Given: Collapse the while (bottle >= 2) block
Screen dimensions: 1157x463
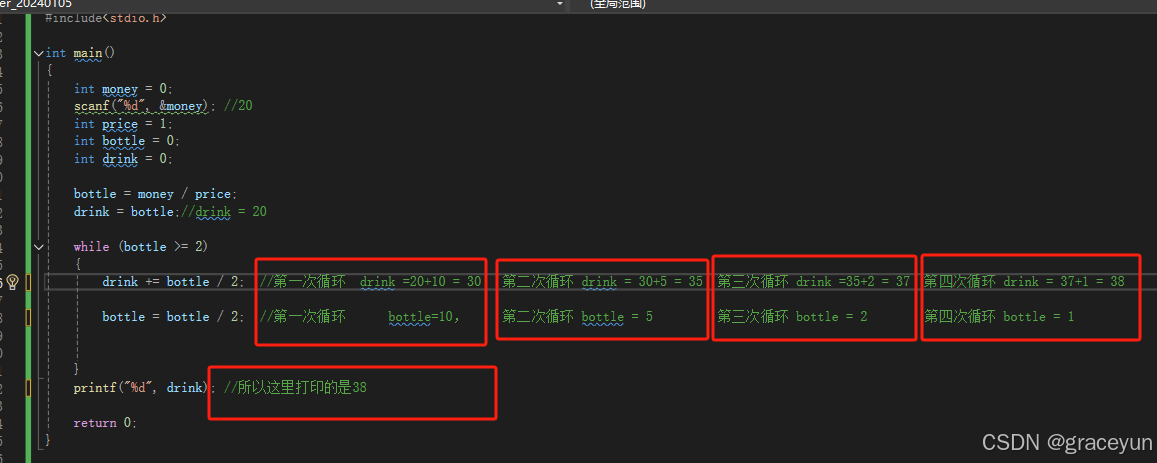Looking at the screenshot, I should click(38, 247).
